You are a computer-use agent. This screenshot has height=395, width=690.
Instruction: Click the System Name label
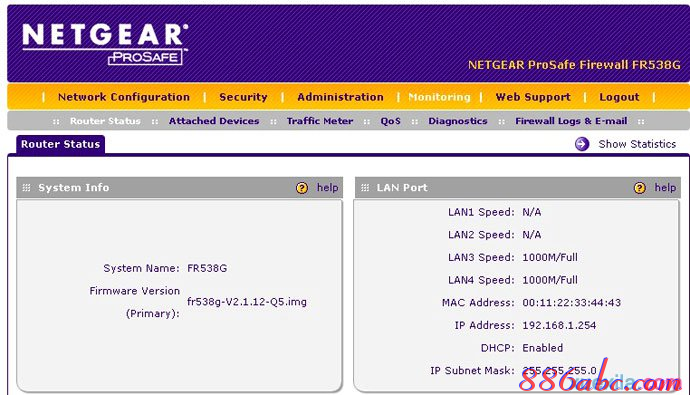[x=141, y=268]
